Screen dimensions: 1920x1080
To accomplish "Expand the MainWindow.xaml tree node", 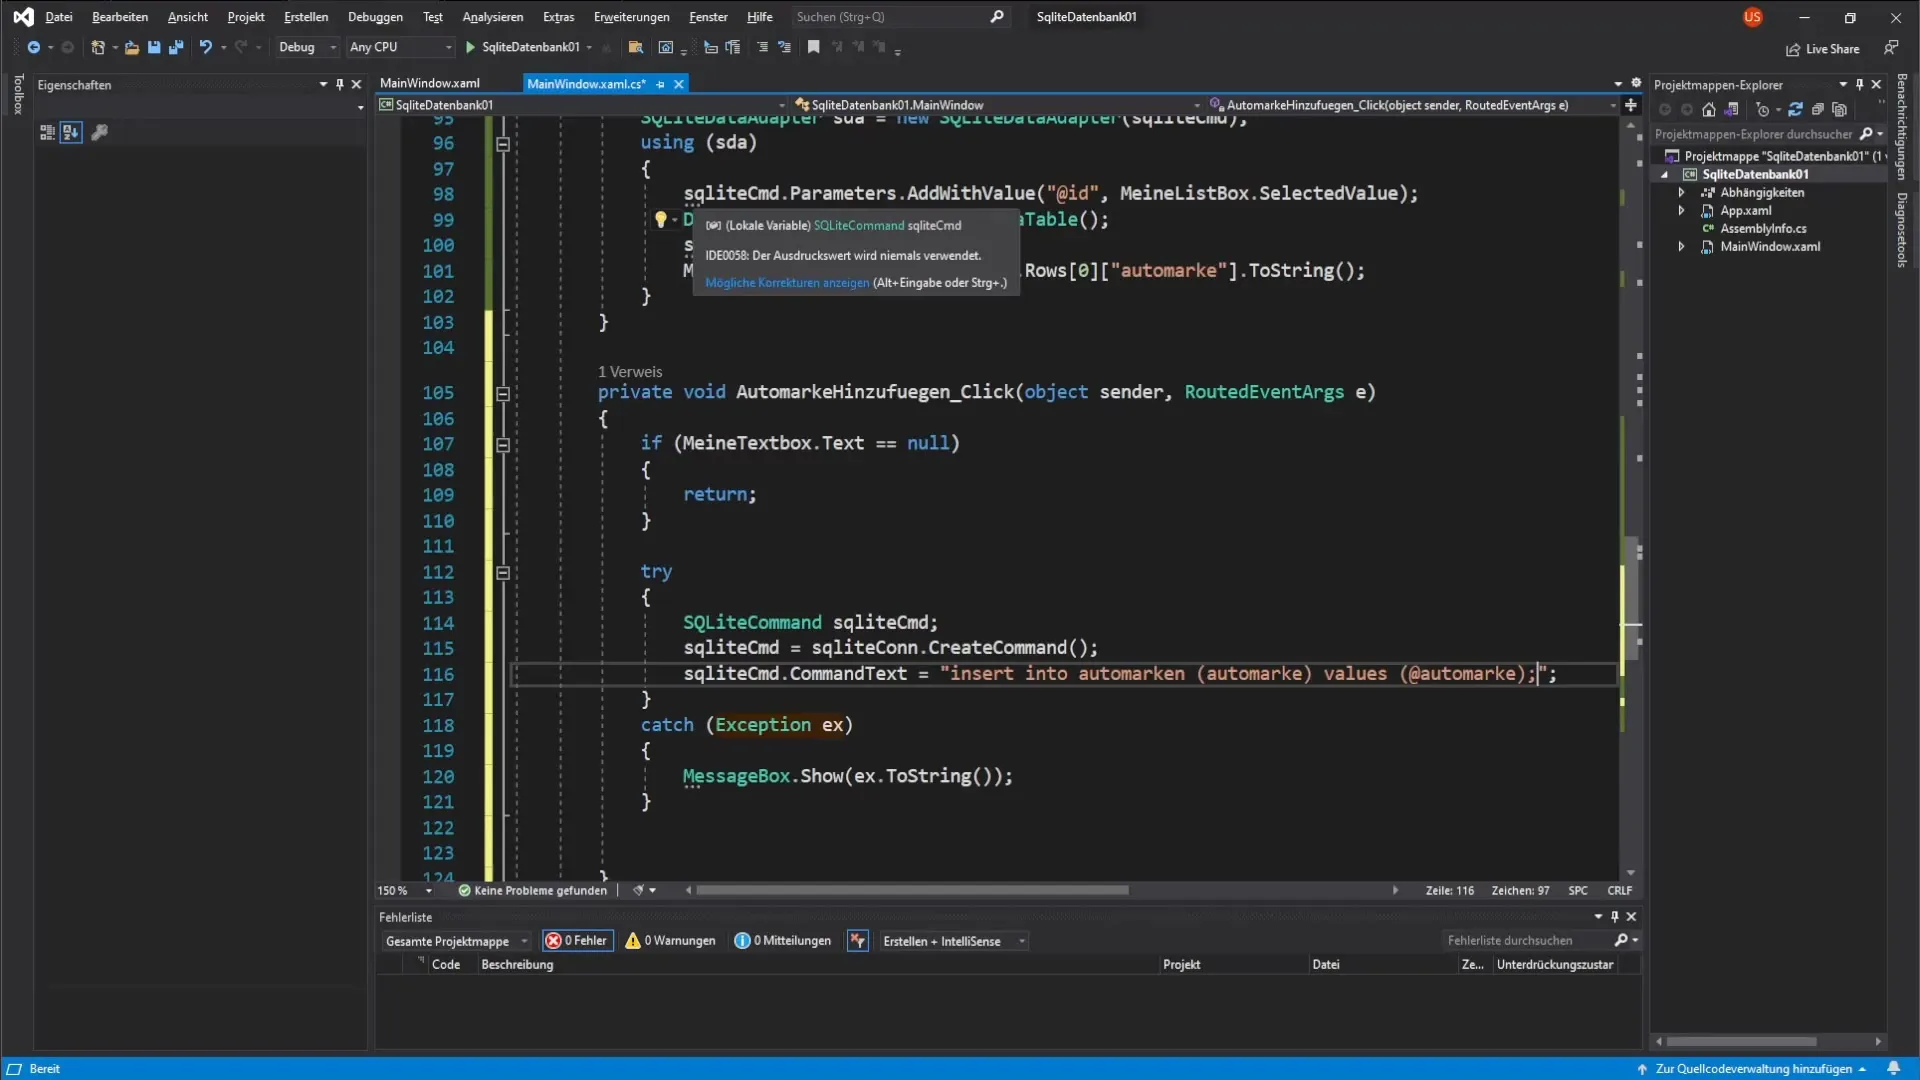I will click(x=1681, y=246).
